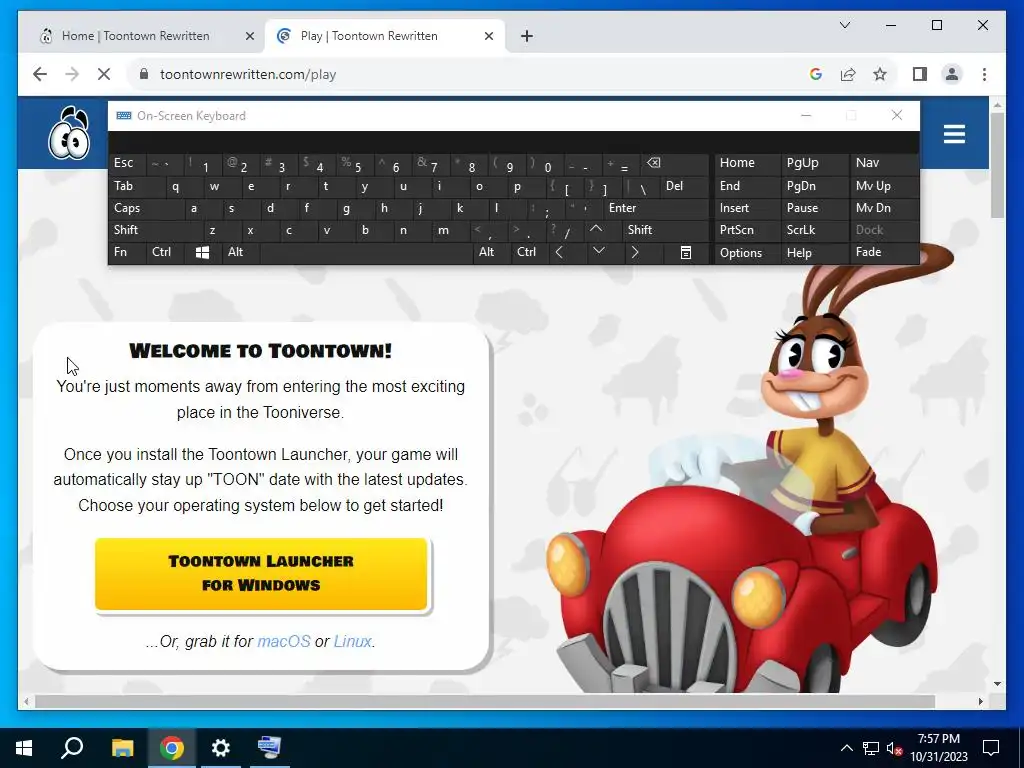The width and height of the screenshot is (1024, 768).
Task: Open the Windows Start menu
Action: tap(24, 748)
